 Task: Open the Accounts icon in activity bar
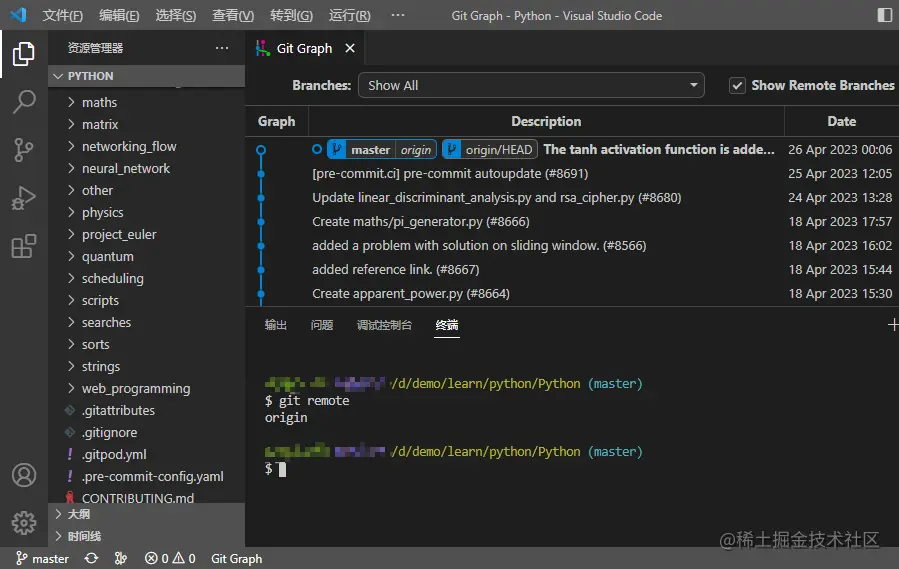point(24,475)
